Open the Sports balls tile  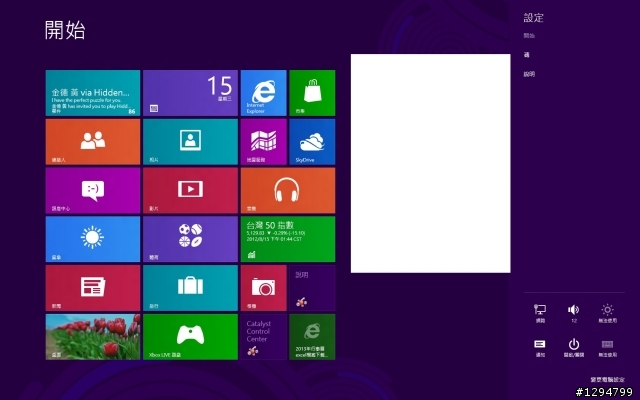coord(190,239)
